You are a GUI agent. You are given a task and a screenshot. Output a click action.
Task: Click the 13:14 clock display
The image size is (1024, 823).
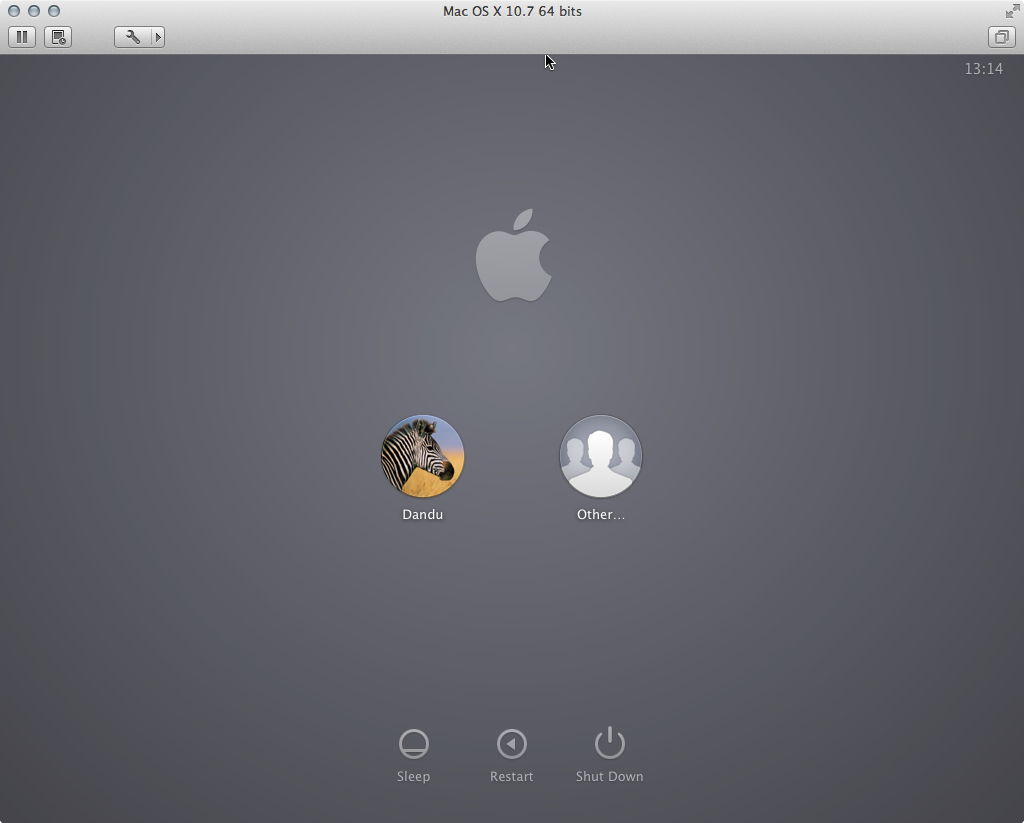983,69
